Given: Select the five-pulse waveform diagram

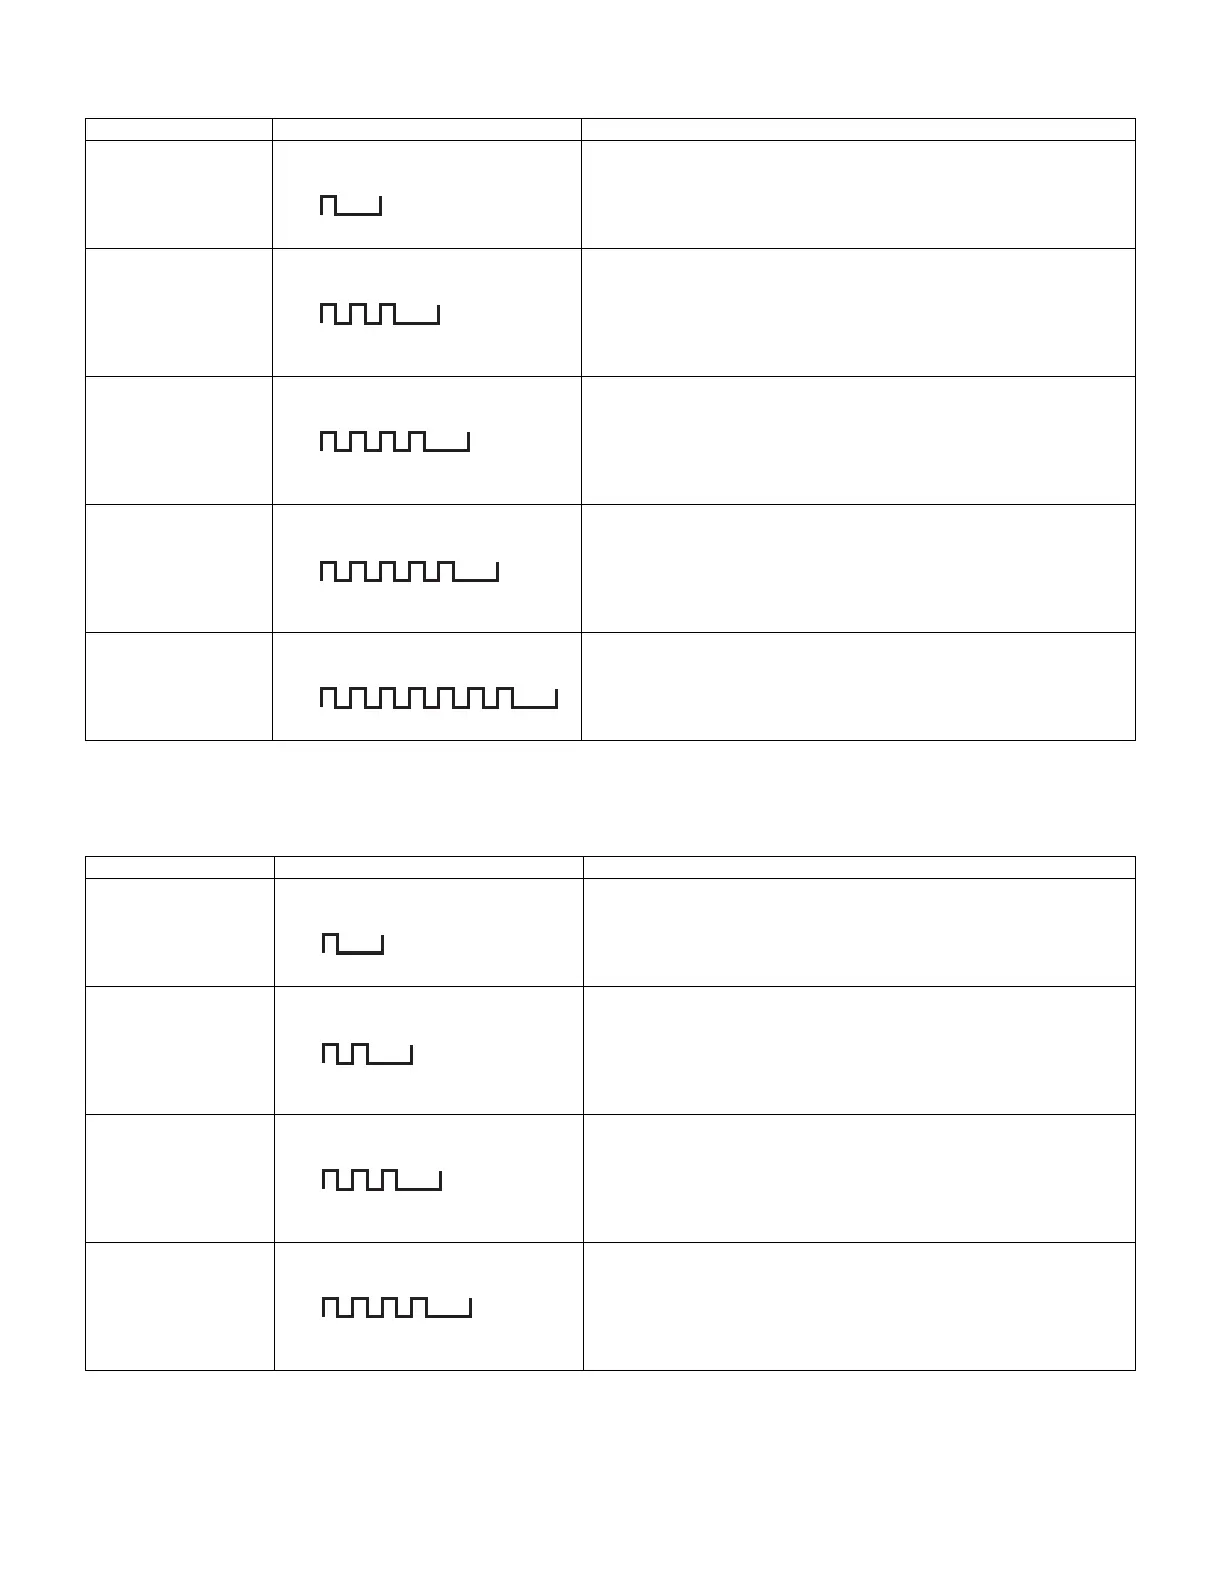Looking at the screenshot, I should 409,572.
